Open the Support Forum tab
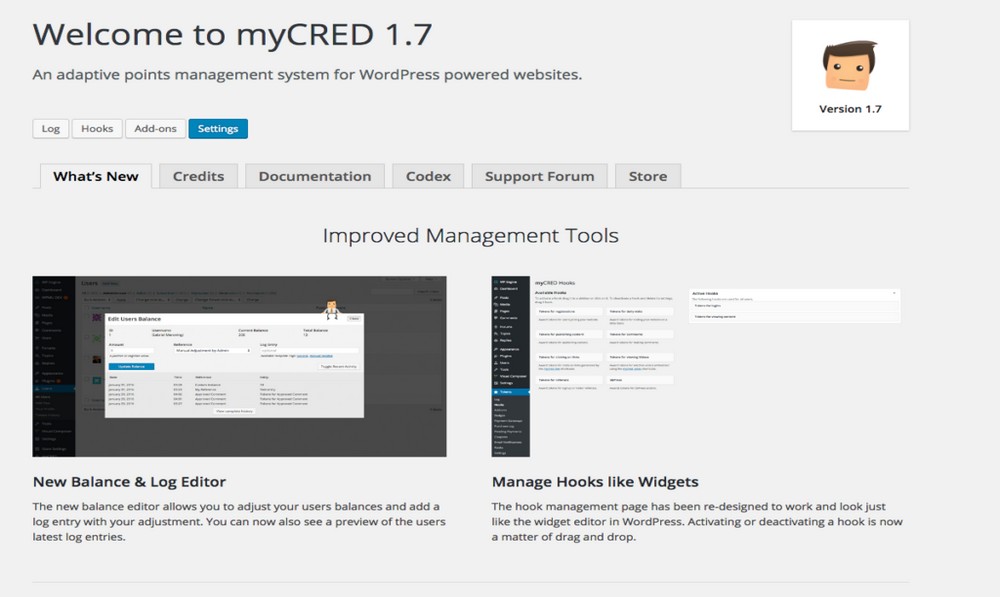 [x=539, y=176]
